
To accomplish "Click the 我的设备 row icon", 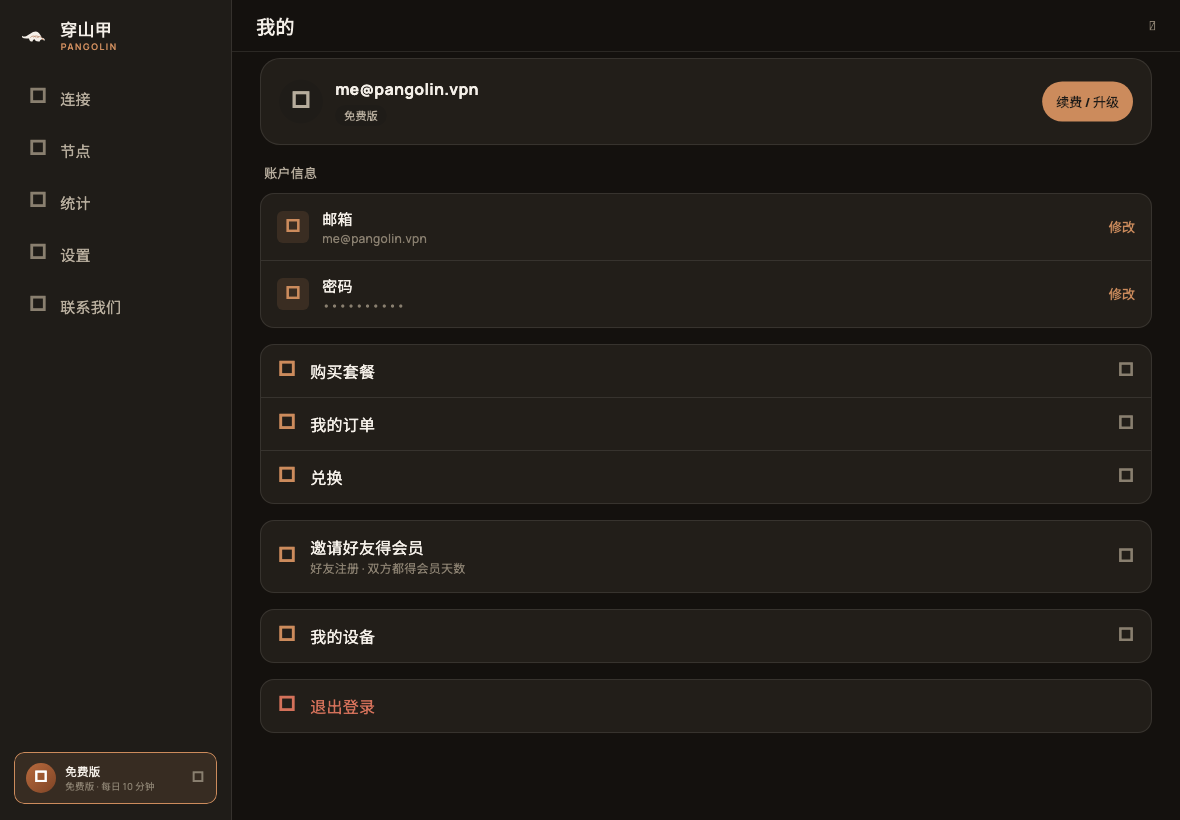I will point(287,634).
